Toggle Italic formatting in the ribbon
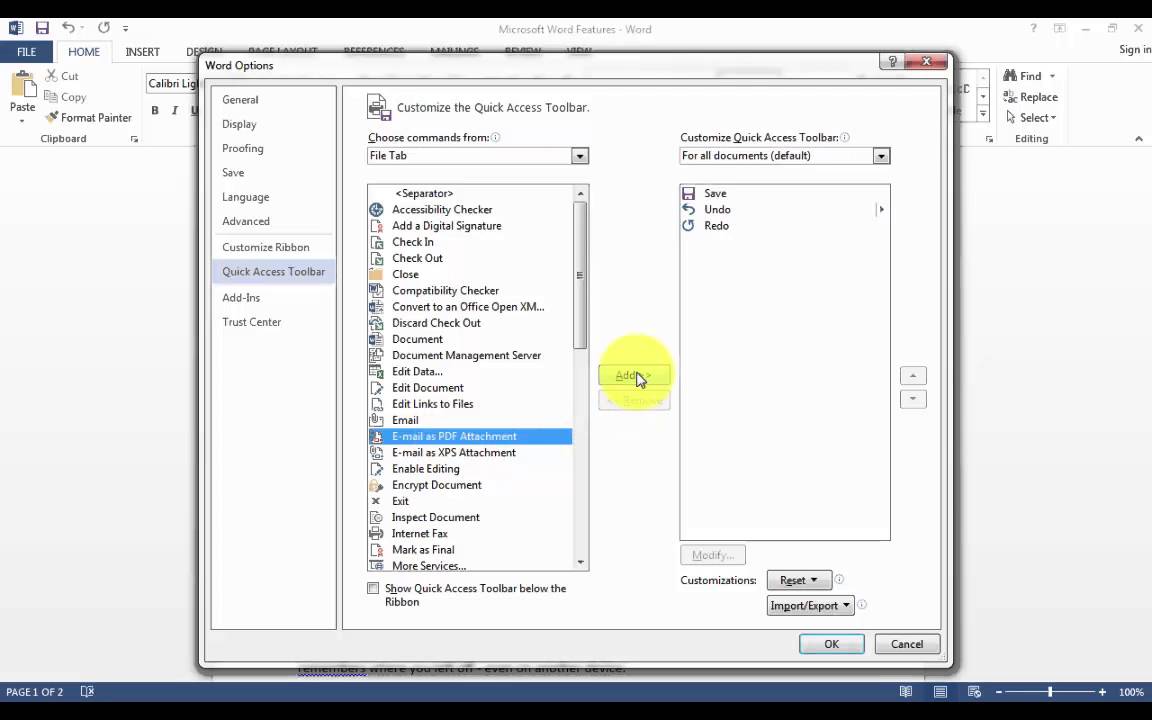Screen dimensions: 1152x720 tap(174, 110)
